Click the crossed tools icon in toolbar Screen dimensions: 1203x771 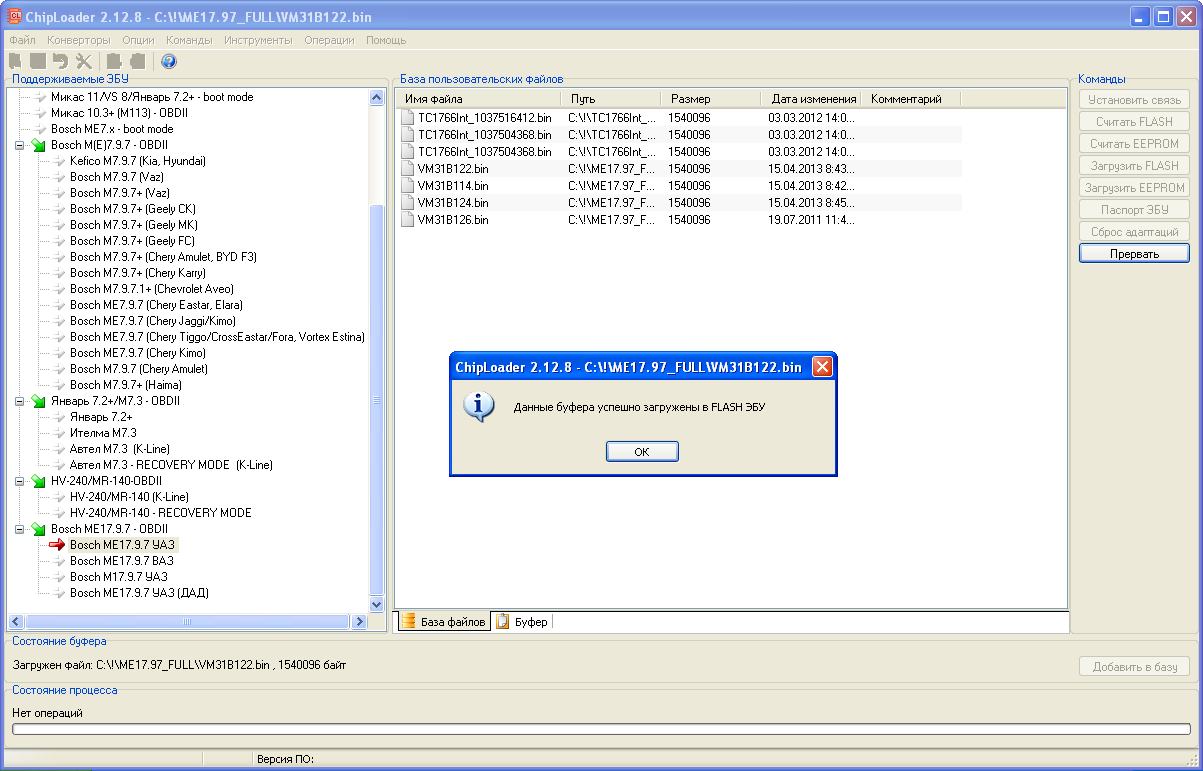84,61
